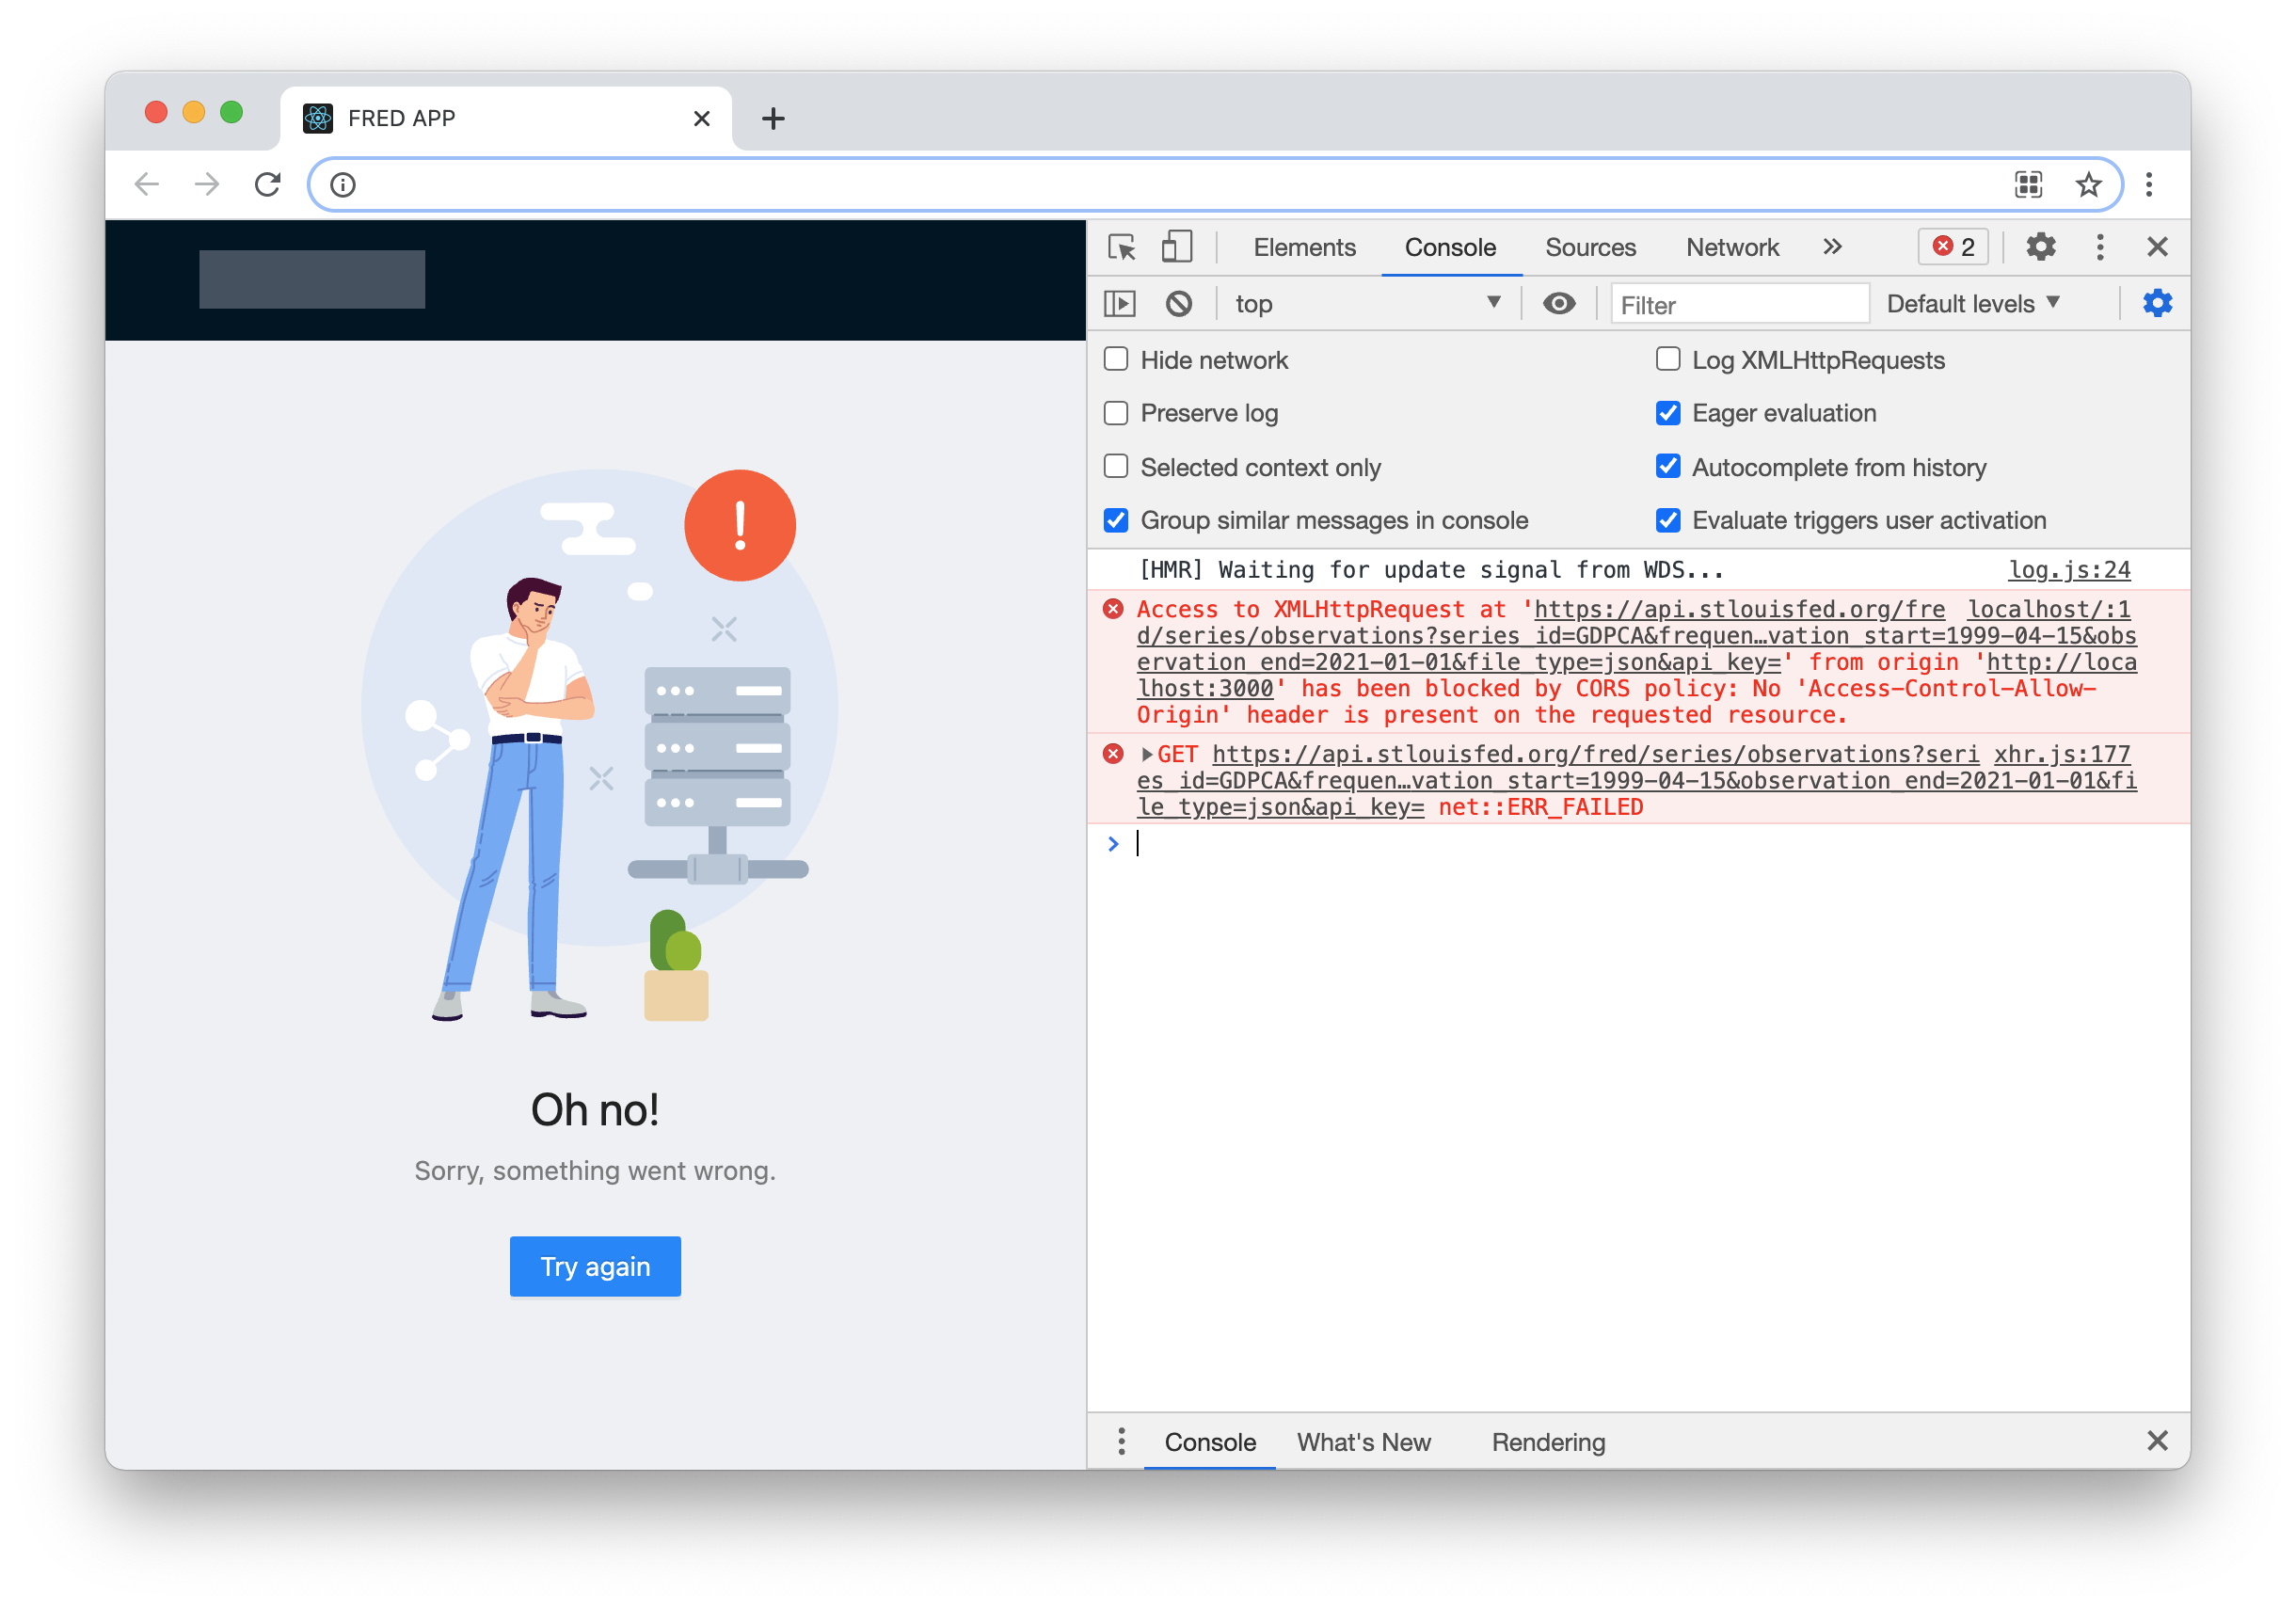This screenshot has height=1609, width=2296.
Task: Open DevTools three-dot customize menu
Action: (x=2099, y=247)
